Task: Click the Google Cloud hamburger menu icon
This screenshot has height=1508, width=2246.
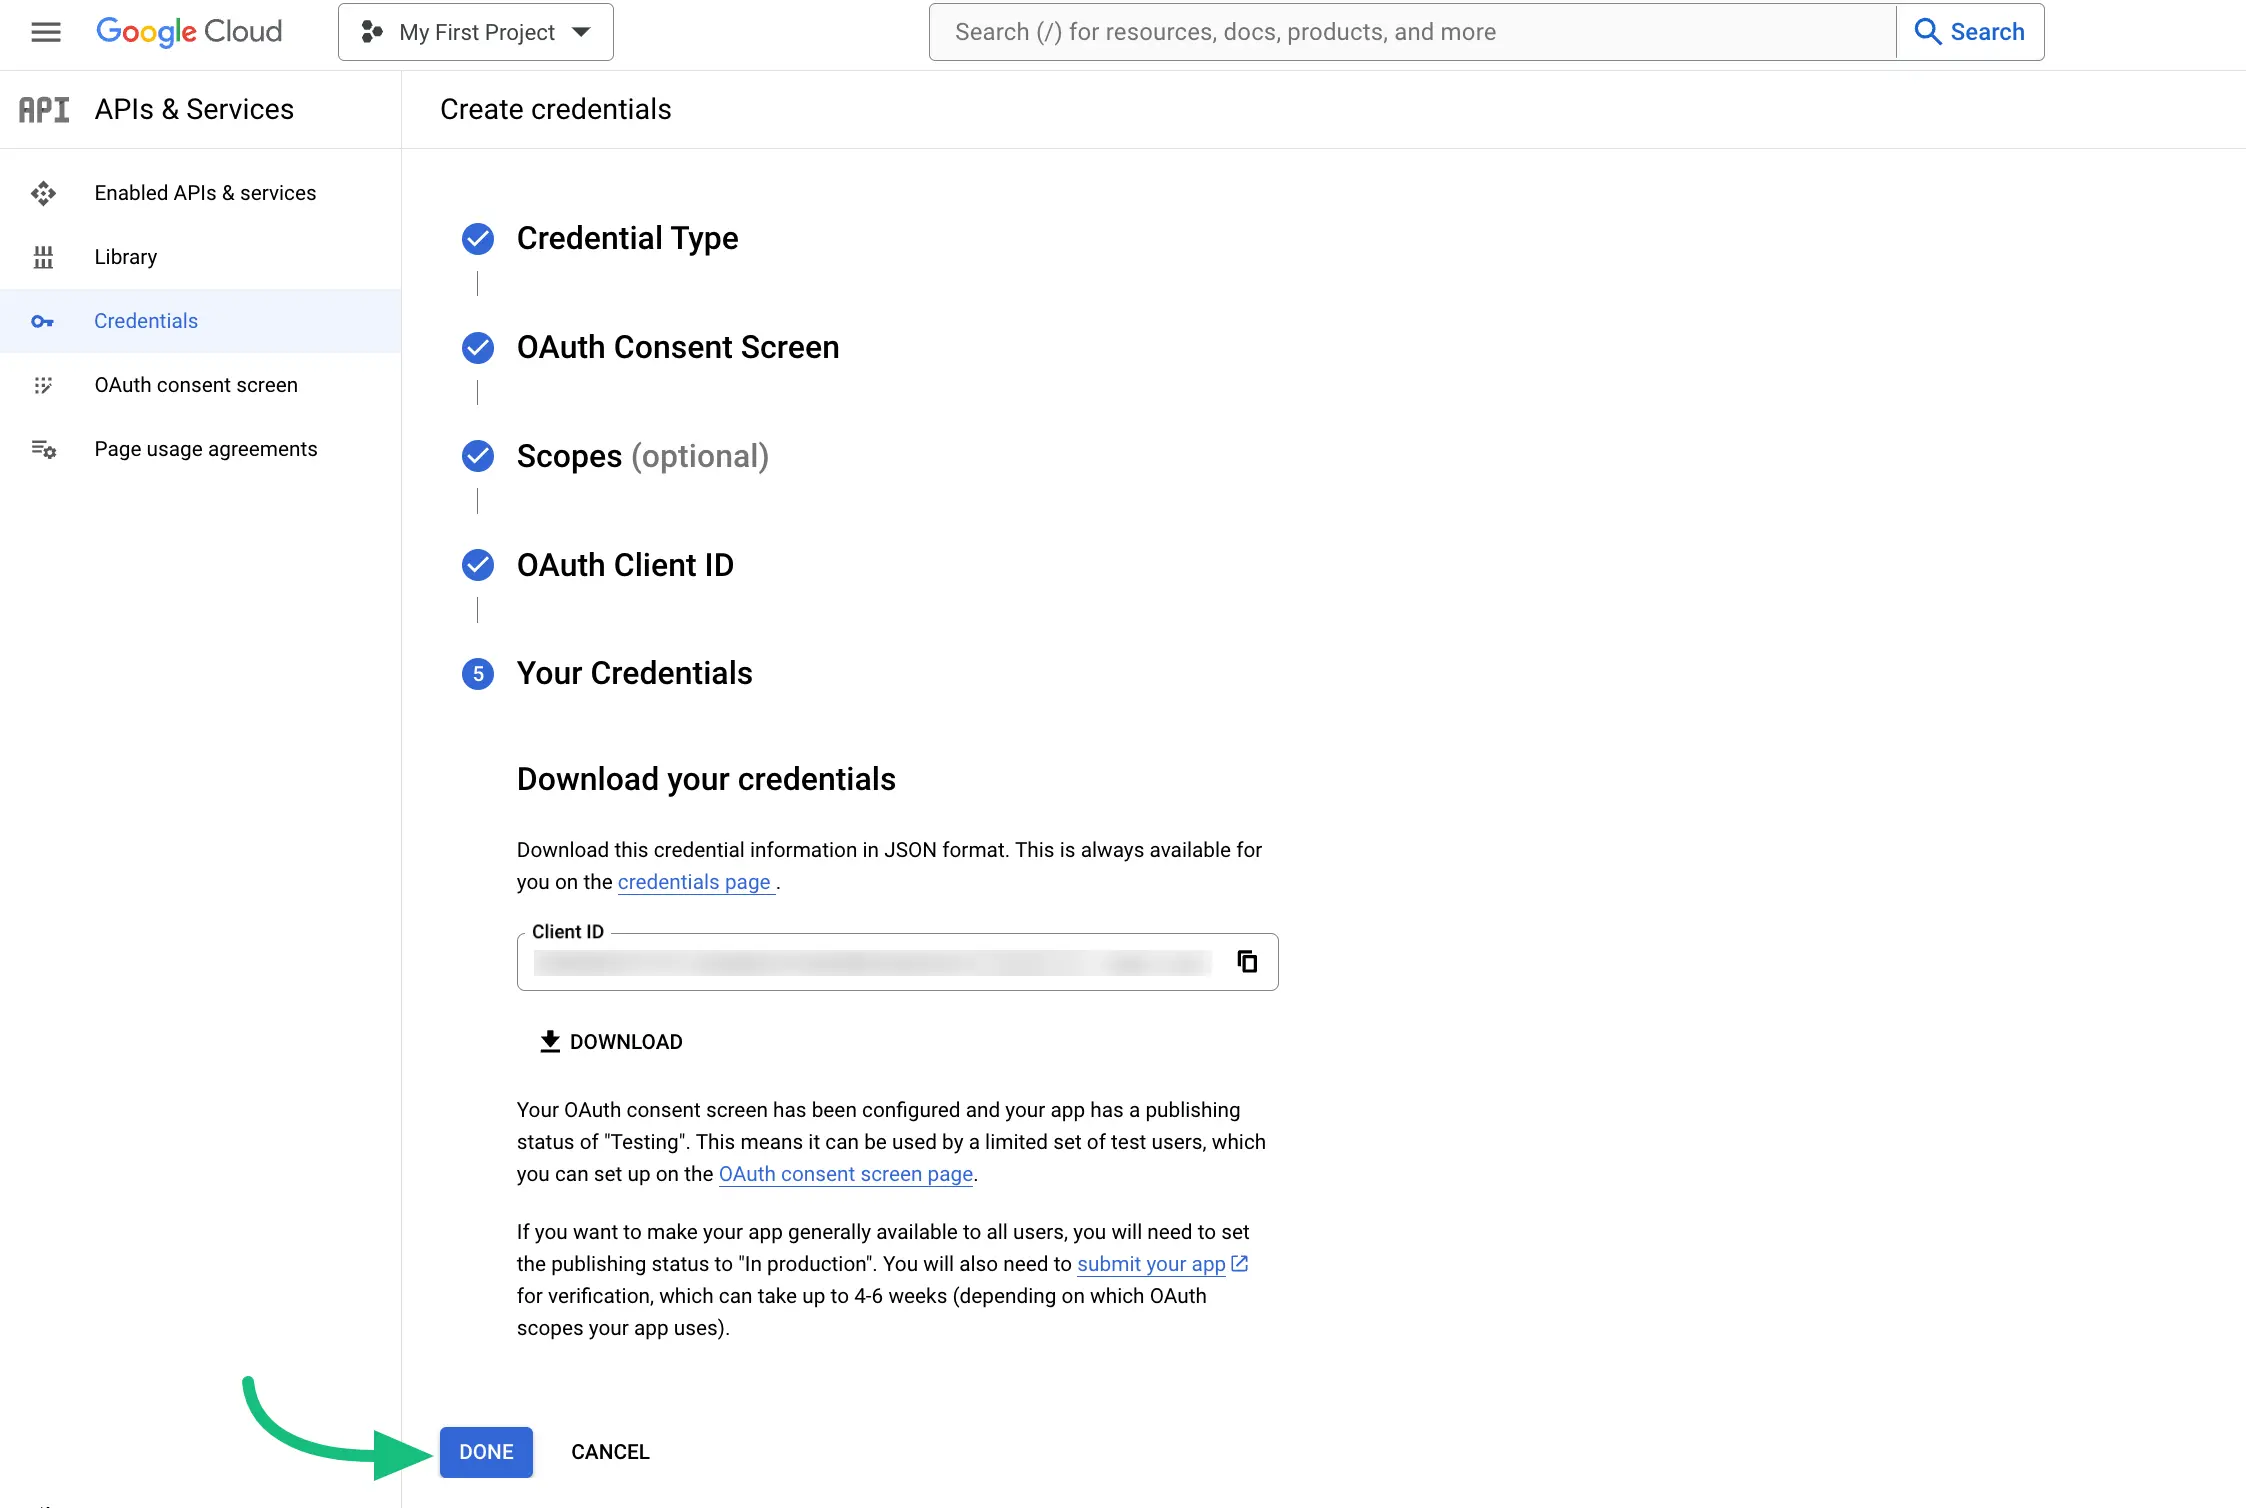Action: click(45, 32)
